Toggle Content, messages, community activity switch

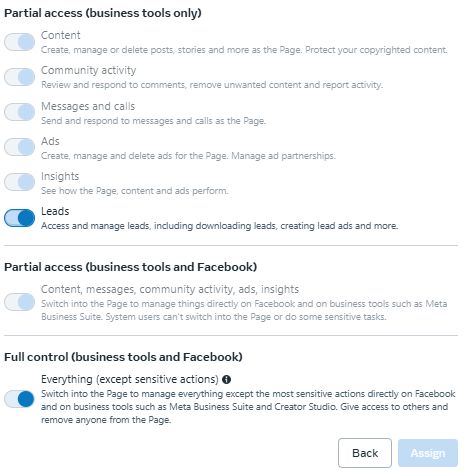coord(19,302)
